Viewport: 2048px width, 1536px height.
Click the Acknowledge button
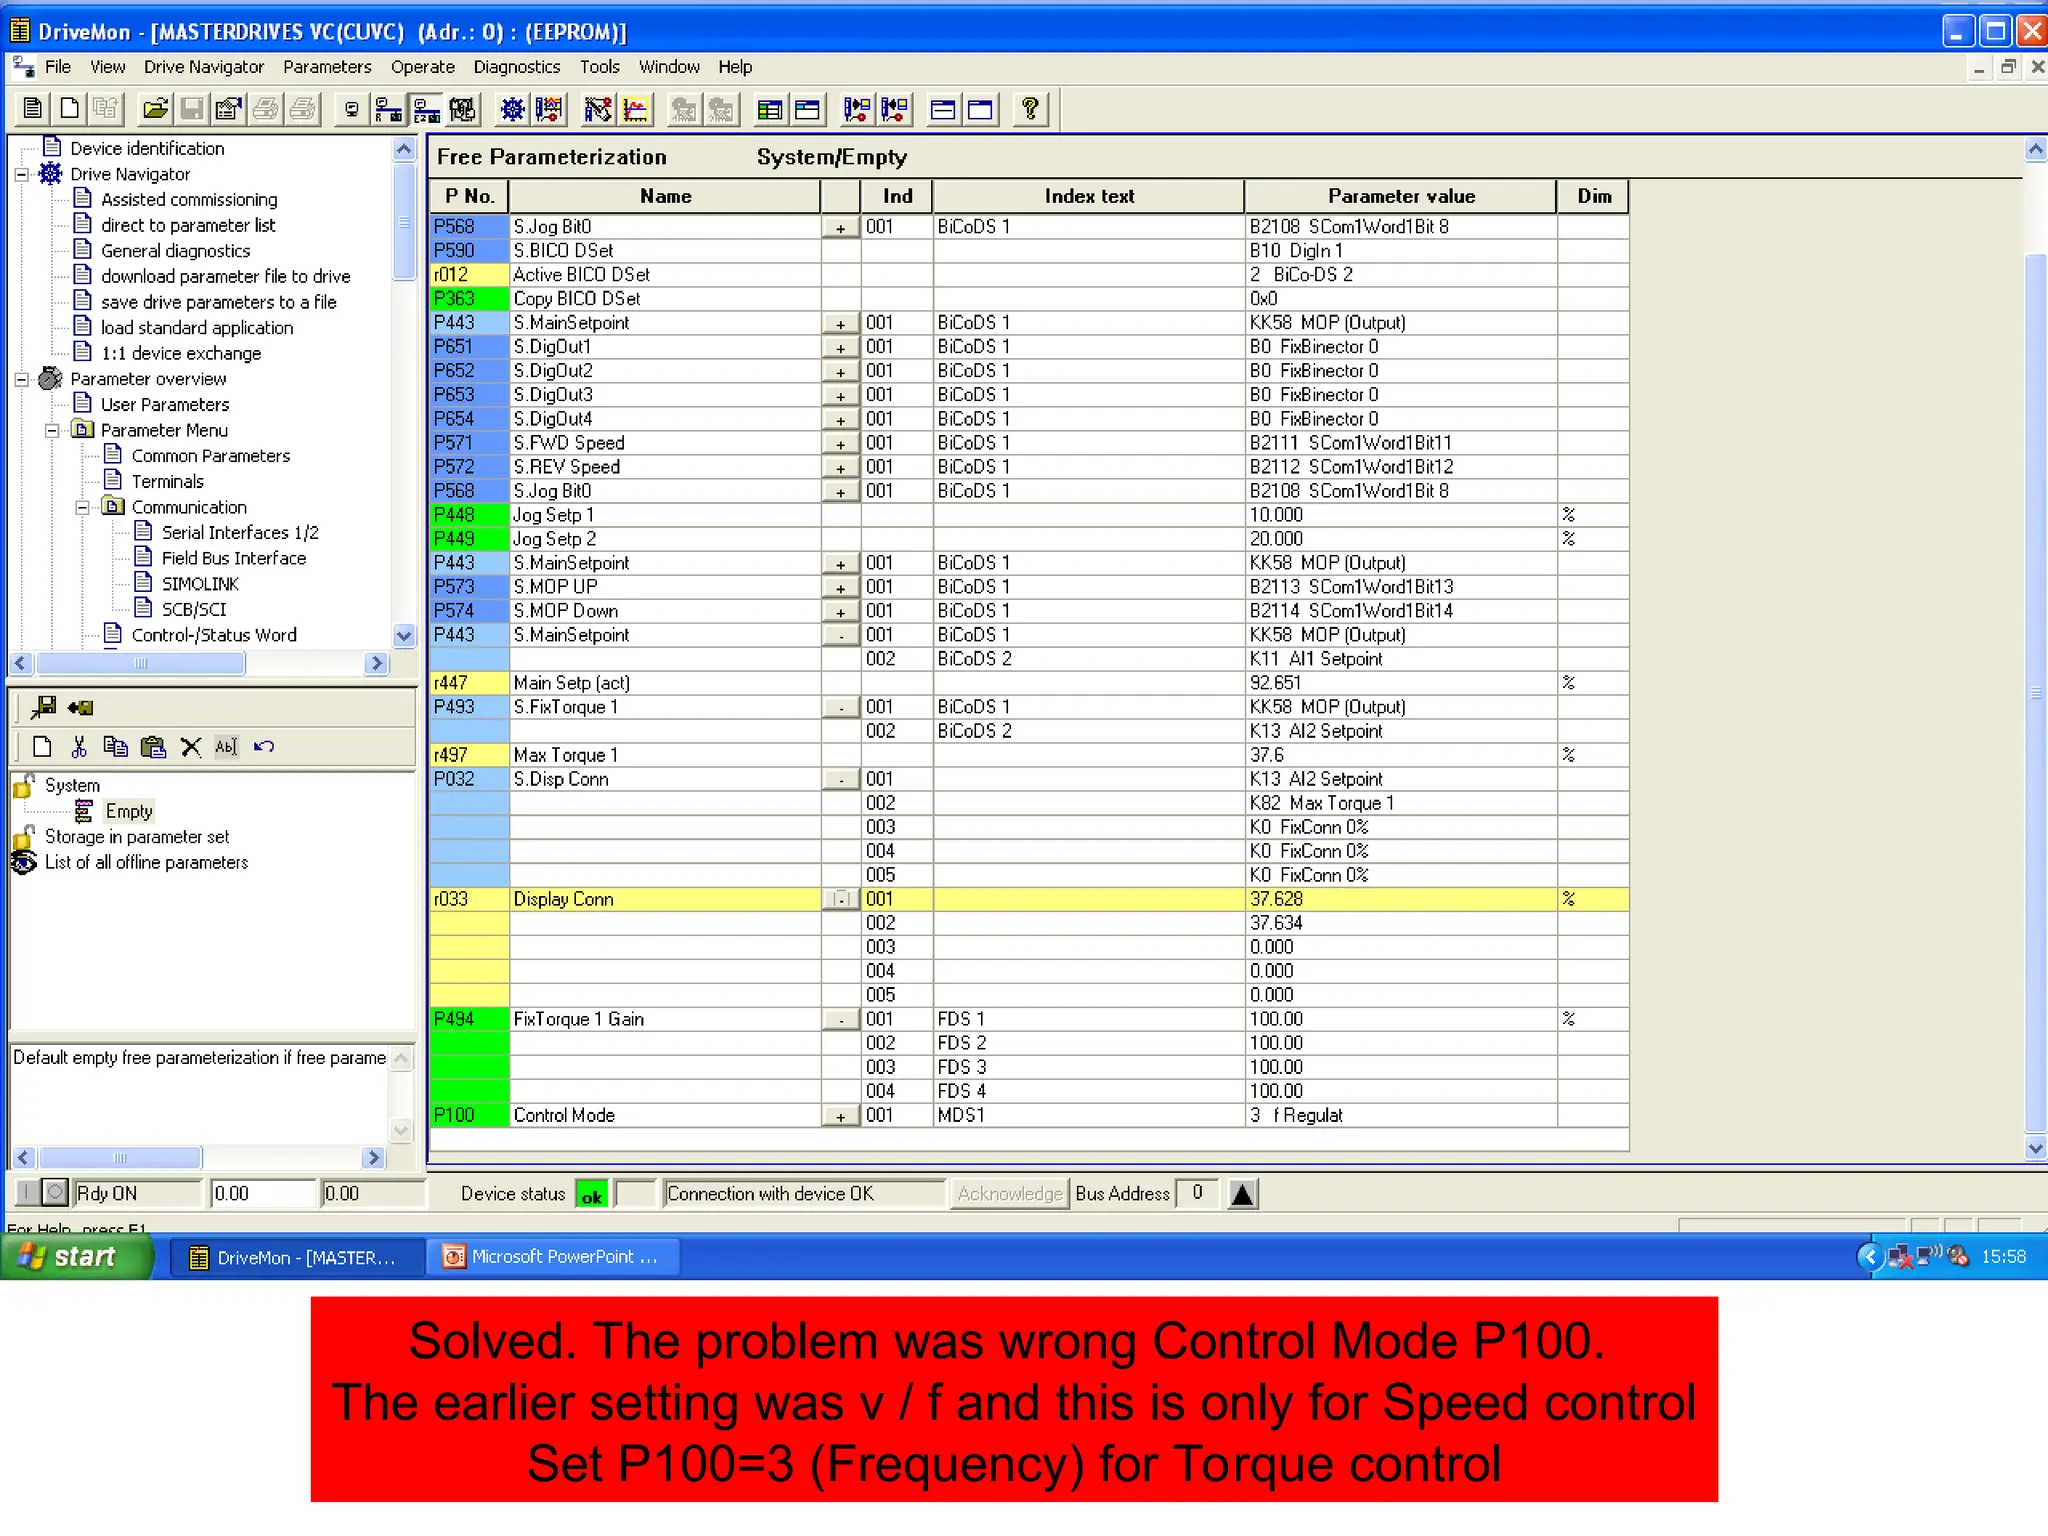pyautogui.click(x=1009, y=1193)
